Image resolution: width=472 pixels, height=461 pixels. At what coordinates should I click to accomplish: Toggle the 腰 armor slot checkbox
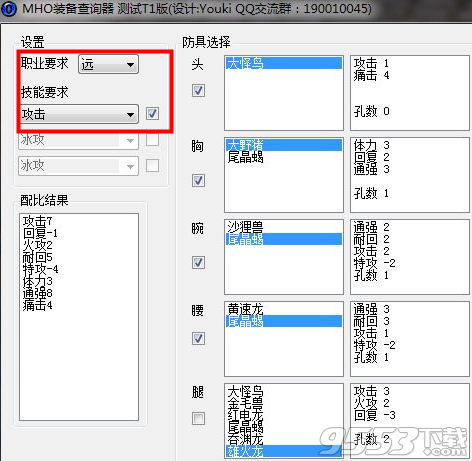(x=198, y=339)
